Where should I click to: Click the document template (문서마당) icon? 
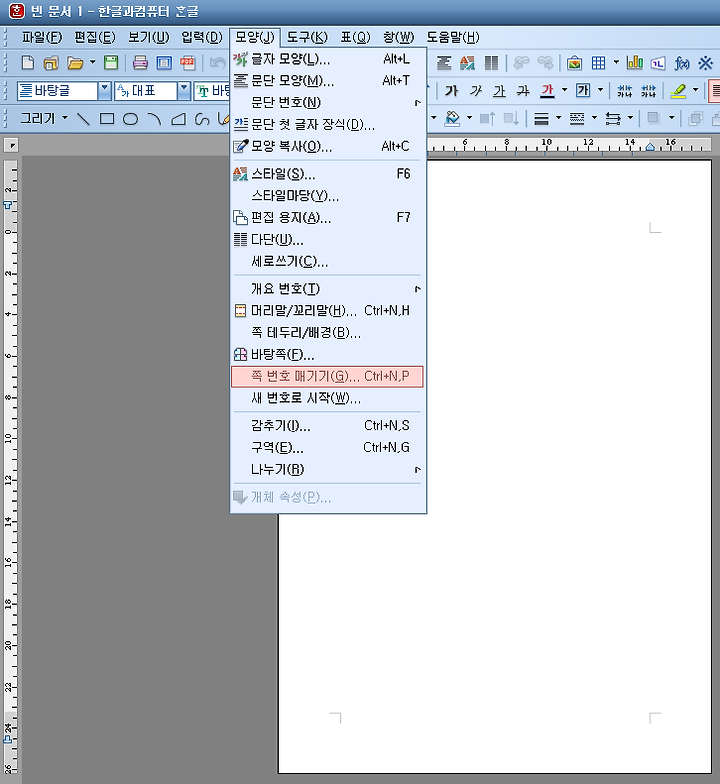pos(51,63)
